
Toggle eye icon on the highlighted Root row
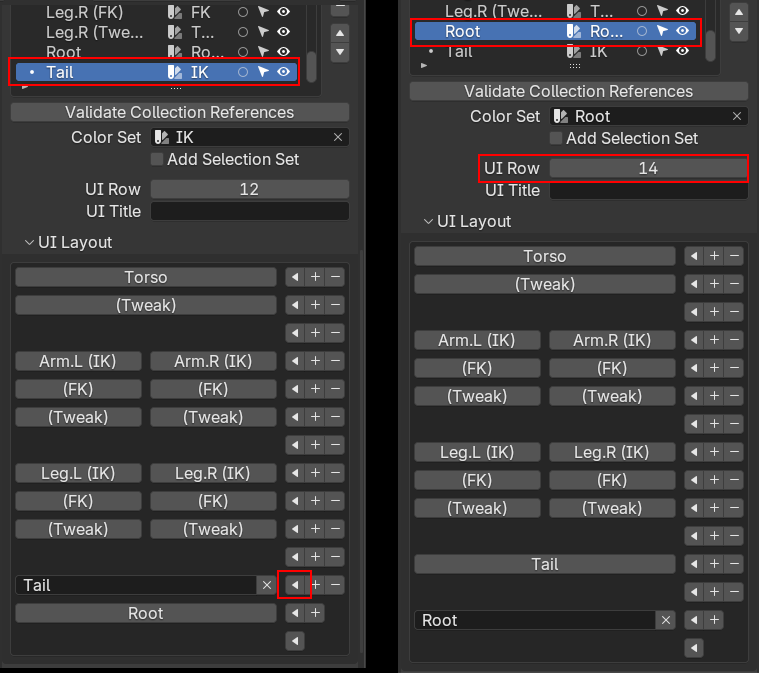682,31
